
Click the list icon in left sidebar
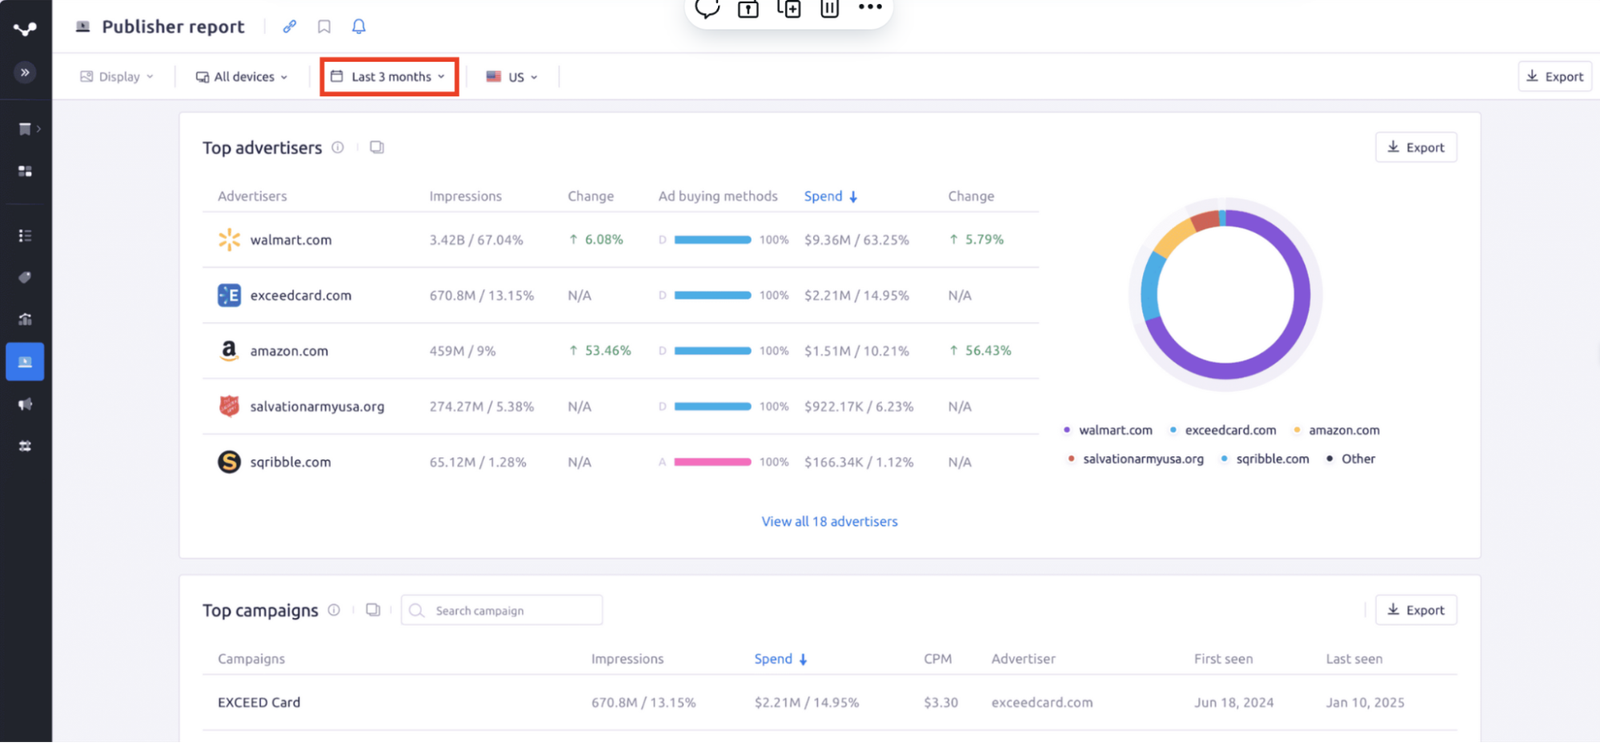coord(25,236)
